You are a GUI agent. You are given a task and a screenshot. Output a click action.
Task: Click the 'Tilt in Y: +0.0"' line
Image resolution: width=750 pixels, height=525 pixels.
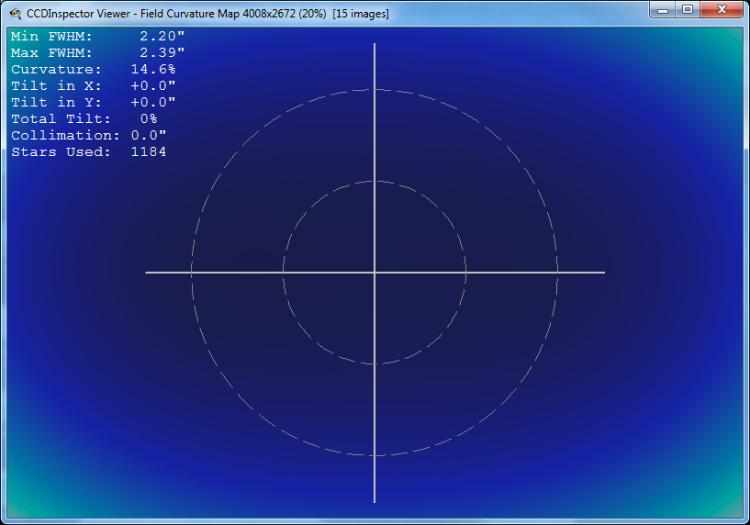coord(93,102)
